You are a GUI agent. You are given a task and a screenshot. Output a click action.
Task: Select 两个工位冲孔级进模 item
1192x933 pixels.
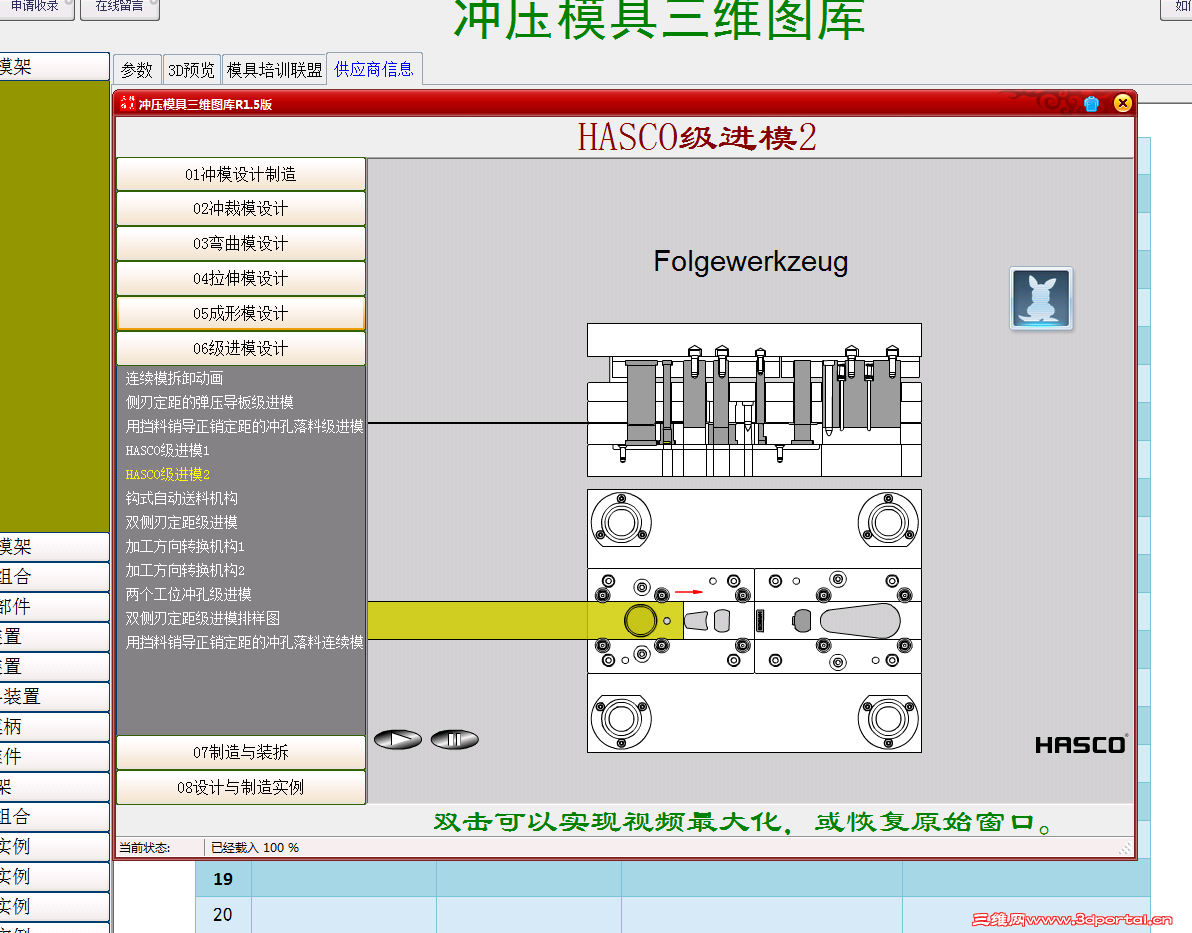[188, 594]
